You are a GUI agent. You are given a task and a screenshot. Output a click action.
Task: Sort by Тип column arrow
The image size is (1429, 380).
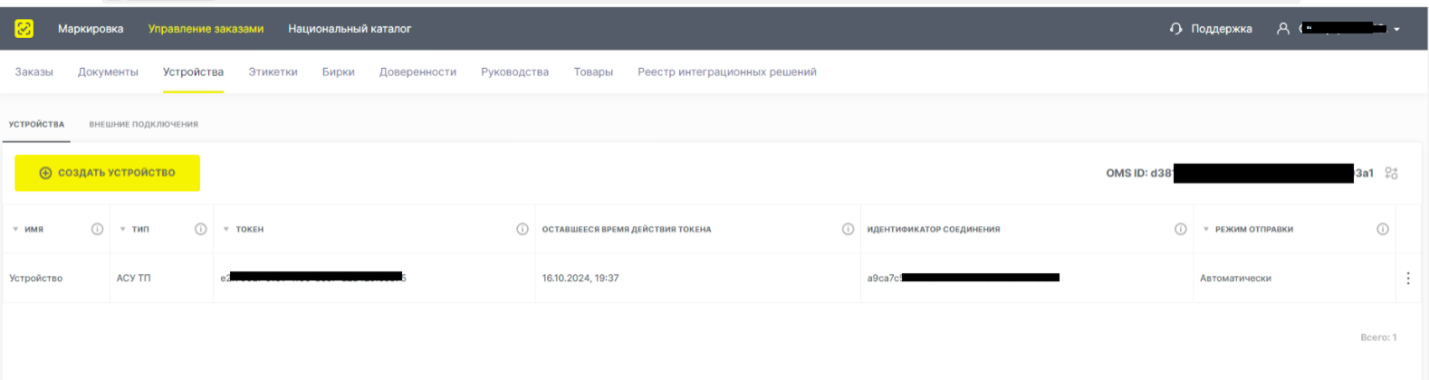pyautogui.click(x=122, y=229)
